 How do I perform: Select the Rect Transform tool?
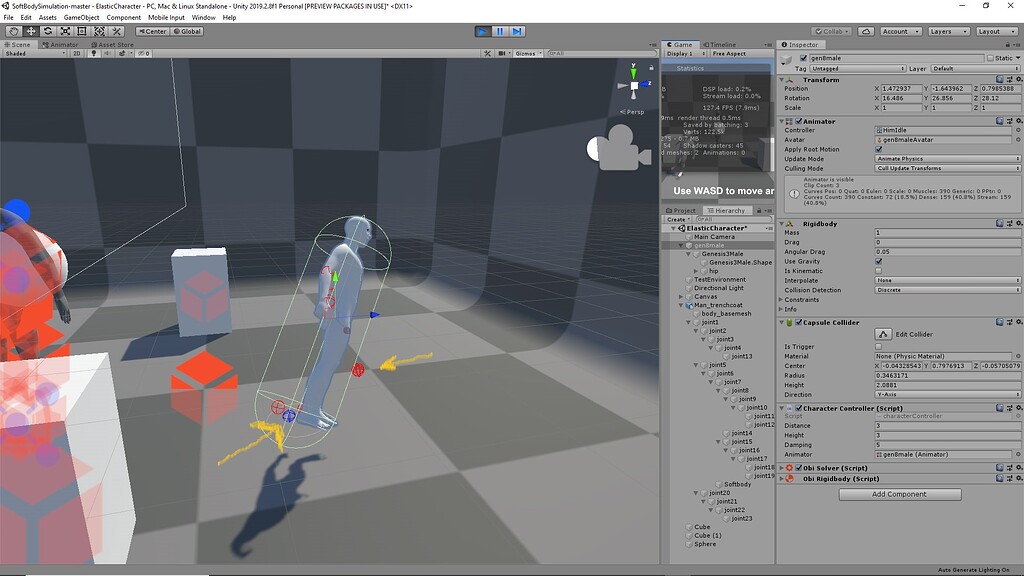[x=80, y=31]
